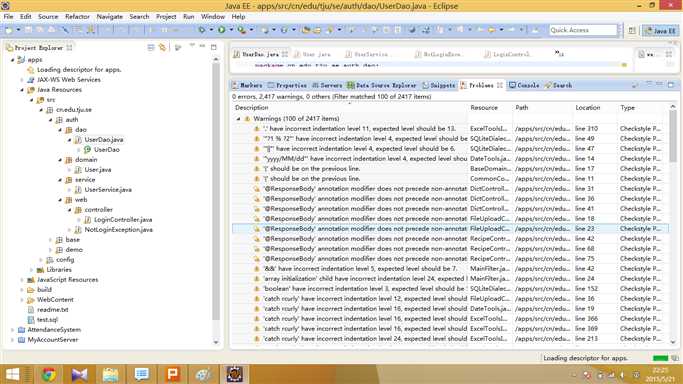Open the Source menu
The image size is (683, 384).
pos(48,17)
